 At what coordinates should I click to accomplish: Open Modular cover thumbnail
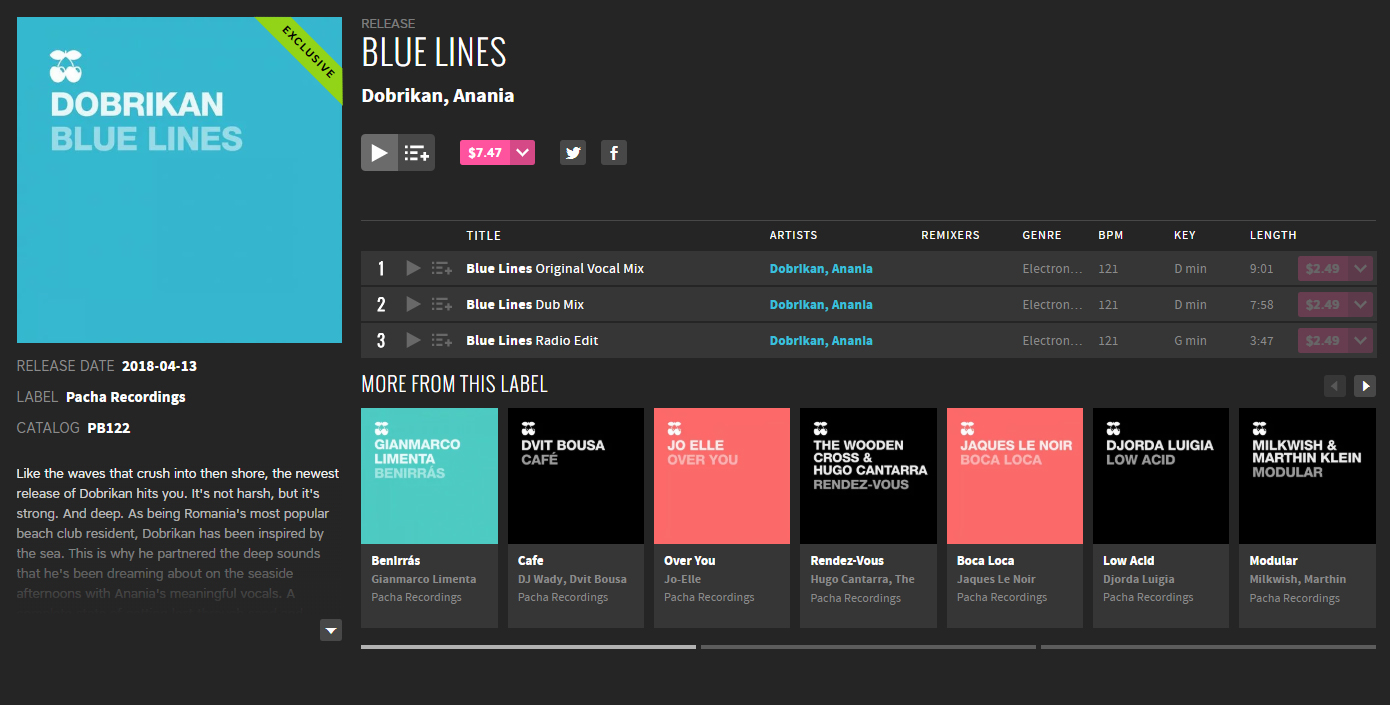1307,476
